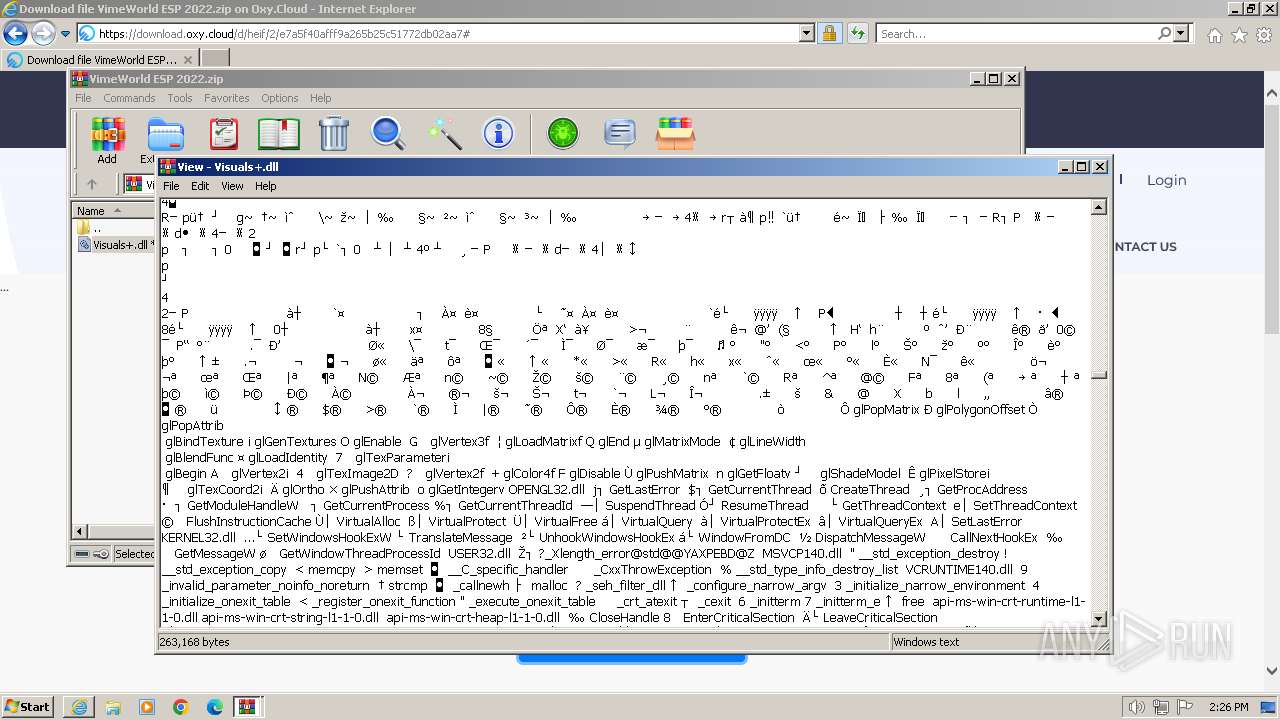Screen dimensions: 1280x720
Task: Click the IE Home icon
Action: (1214, 35)
